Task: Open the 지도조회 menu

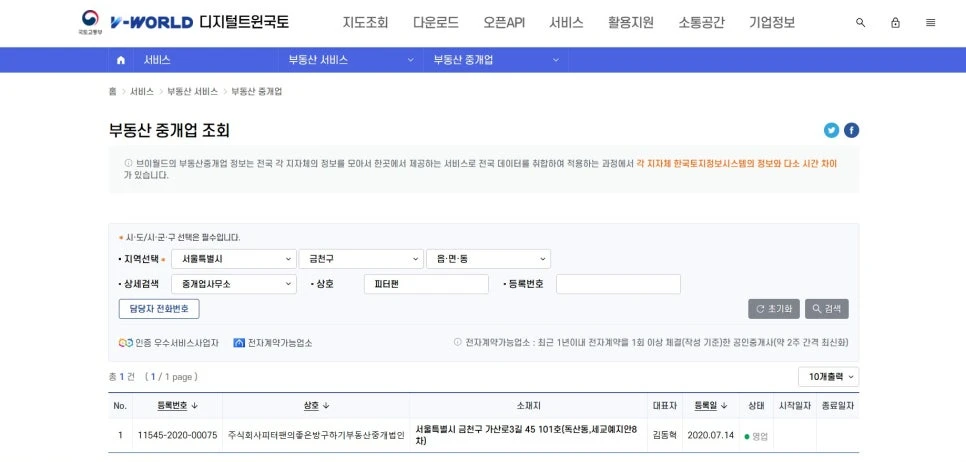Action: pyautogui.click(x=365, y=22)
